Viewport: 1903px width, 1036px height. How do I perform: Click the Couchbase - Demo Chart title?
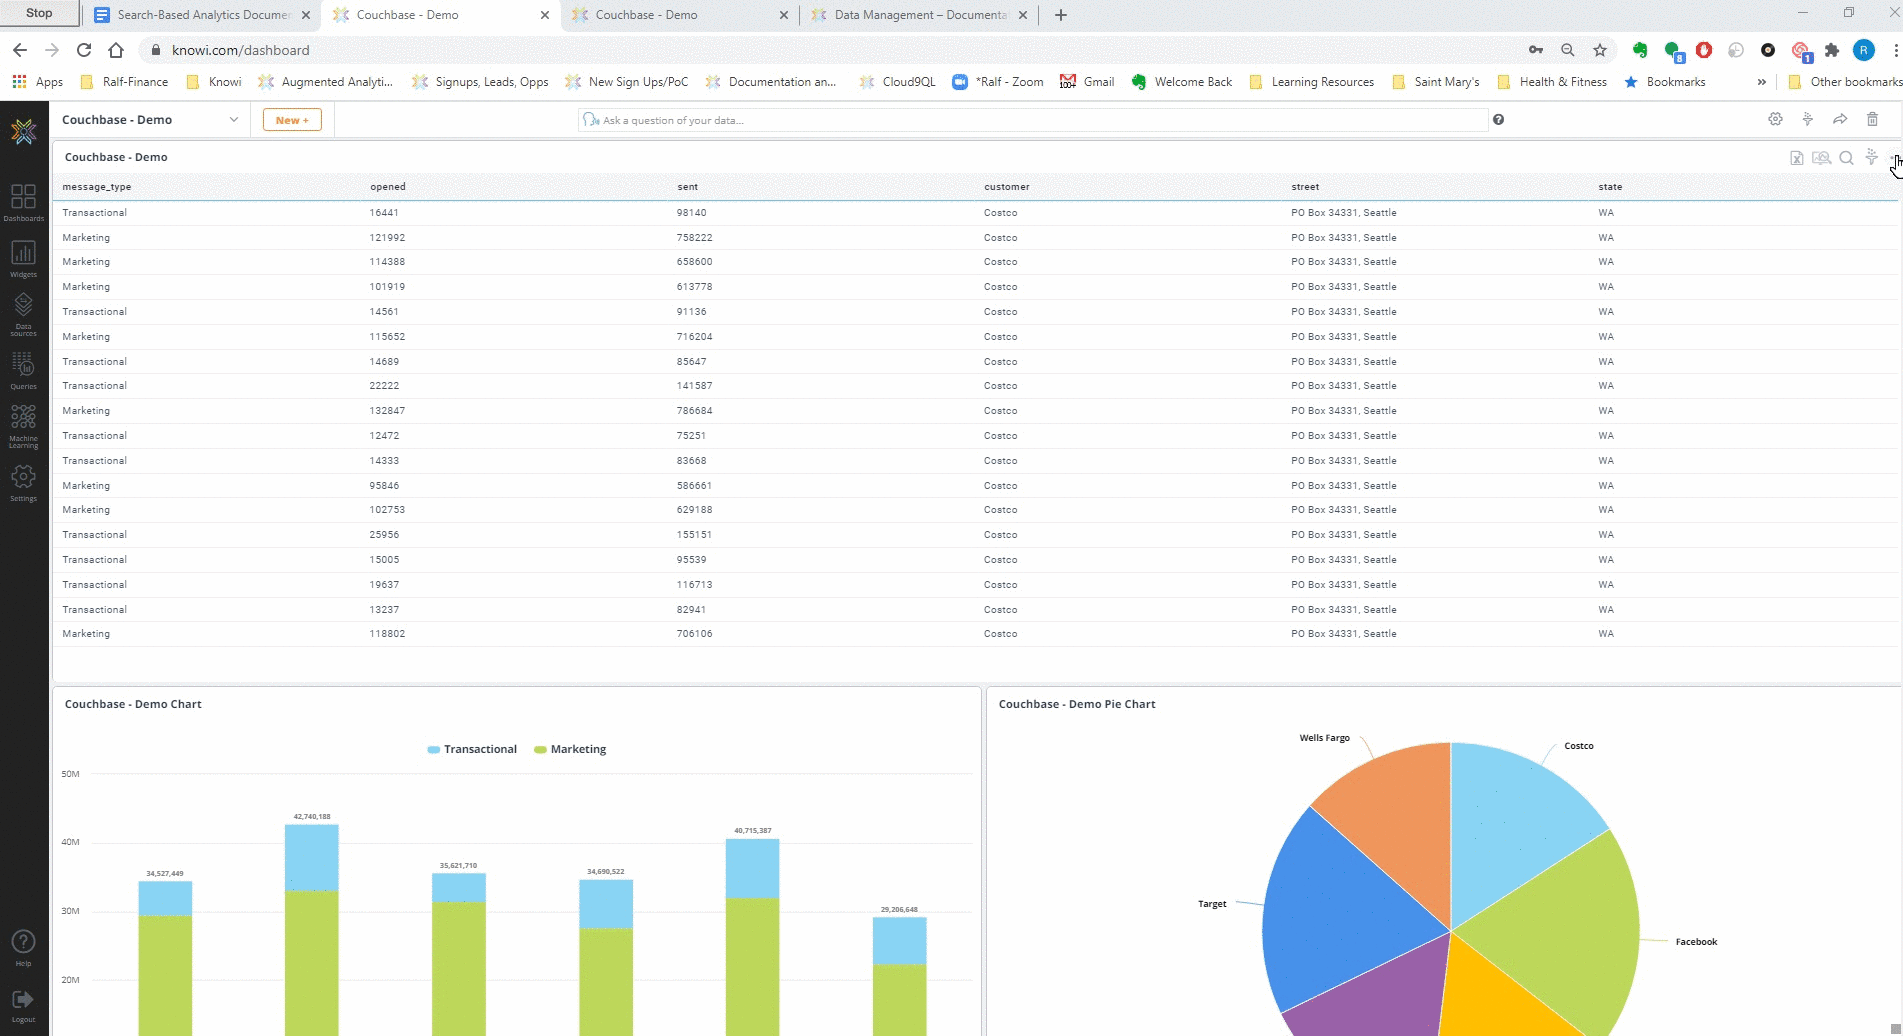point(133,704)
